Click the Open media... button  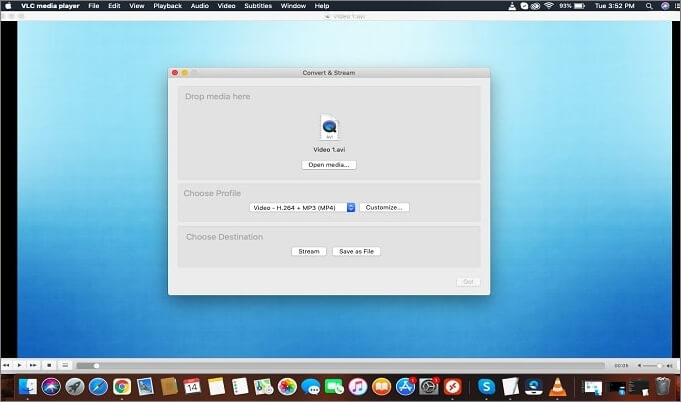tap(329, 165)
